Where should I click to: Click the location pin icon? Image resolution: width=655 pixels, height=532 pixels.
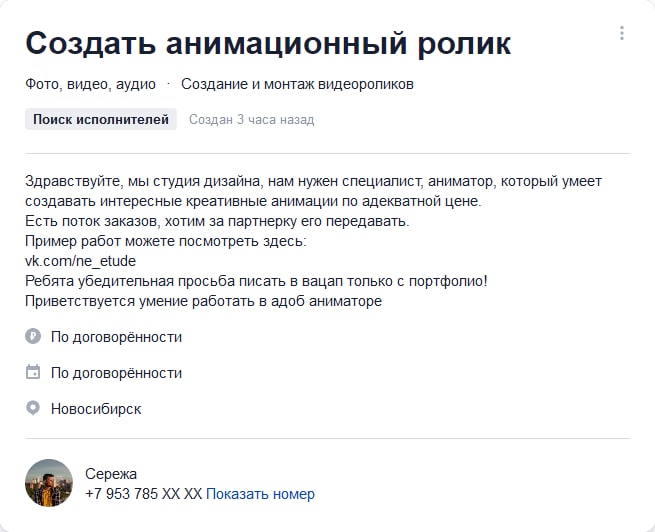[33, 408]
